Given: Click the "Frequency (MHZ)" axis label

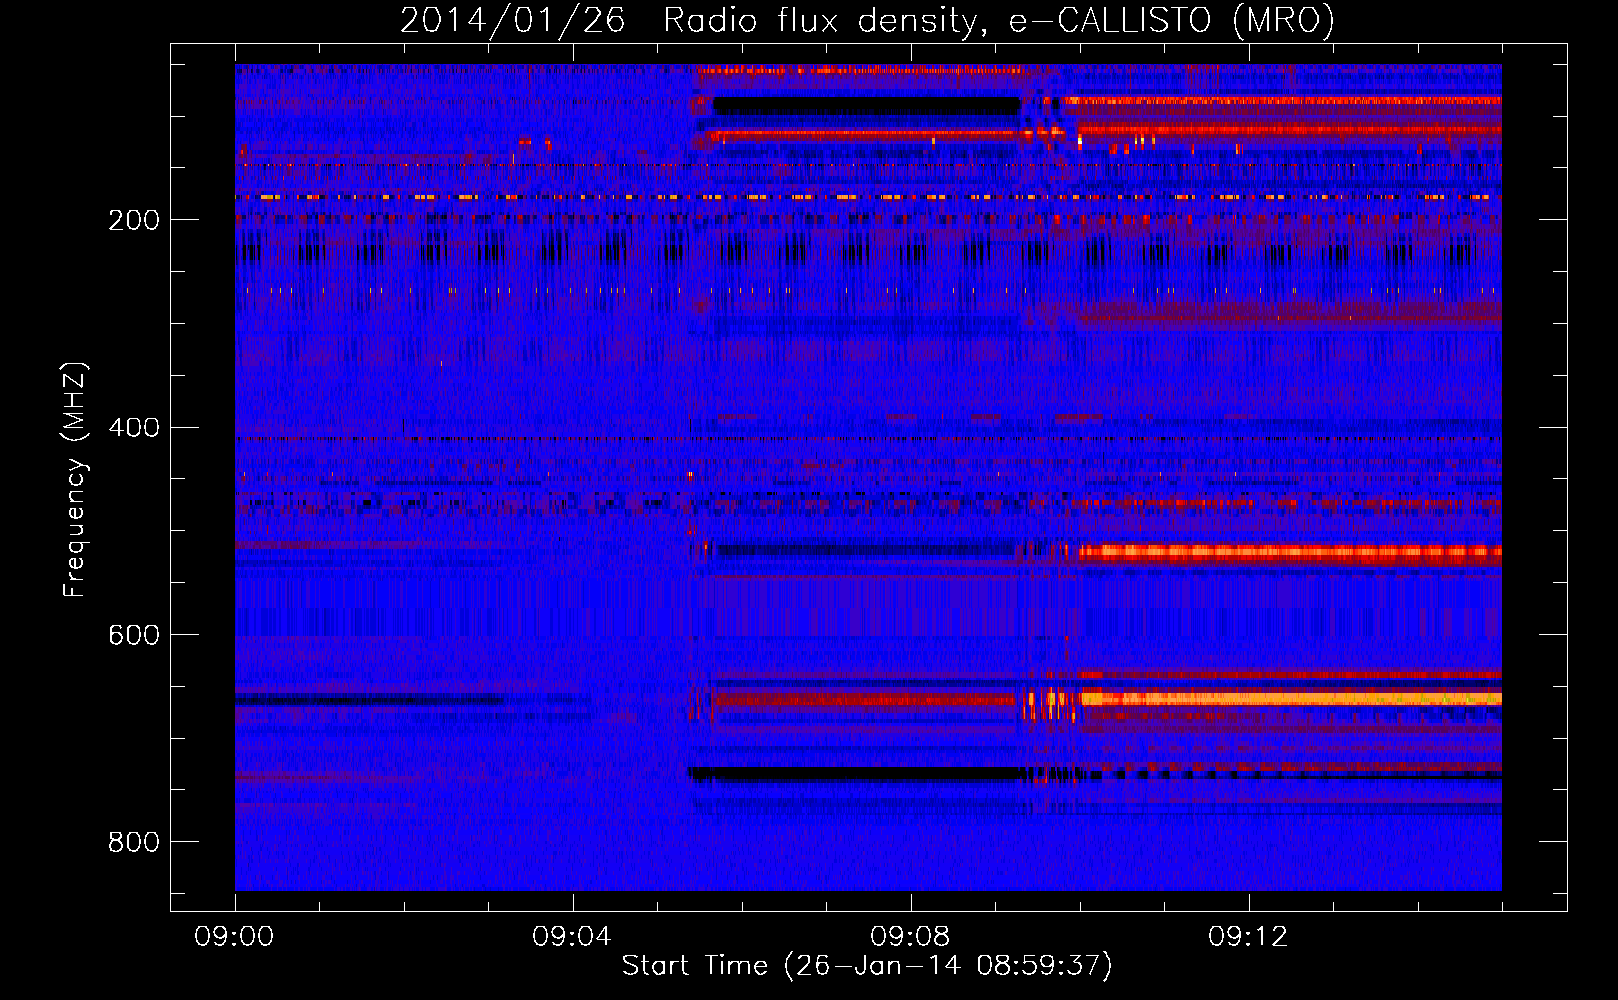Looking at the screenshot, I should 75,479.
